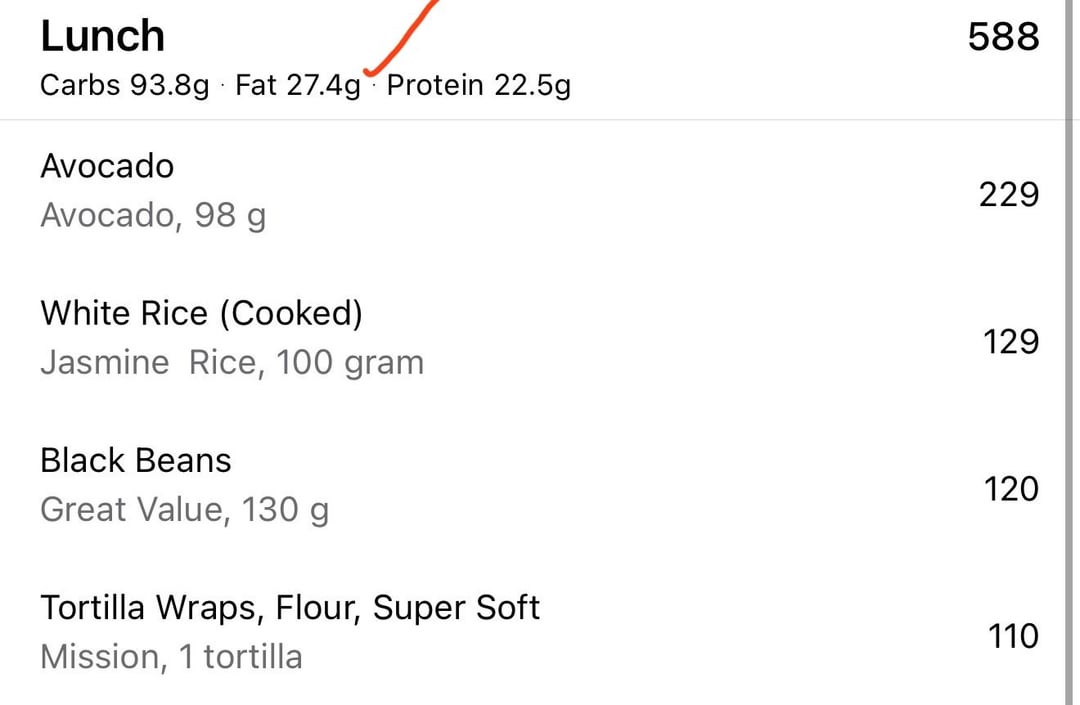Tap the 229 calorie value for Avocado
1080x705 pixels.
pos(1008,194)
